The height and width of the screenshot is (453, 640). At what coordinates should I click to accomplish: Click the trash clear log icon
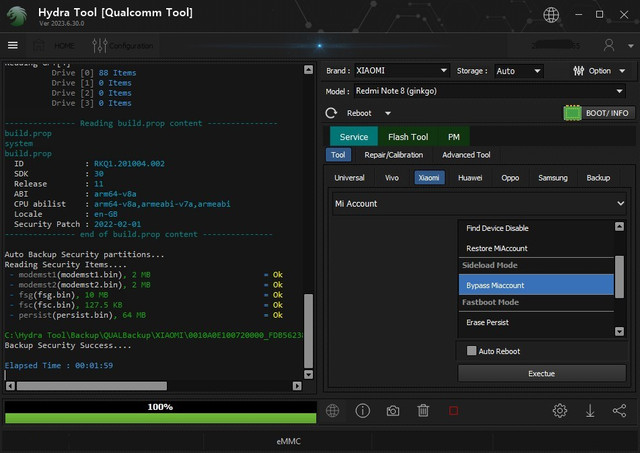tap(423, 411)
